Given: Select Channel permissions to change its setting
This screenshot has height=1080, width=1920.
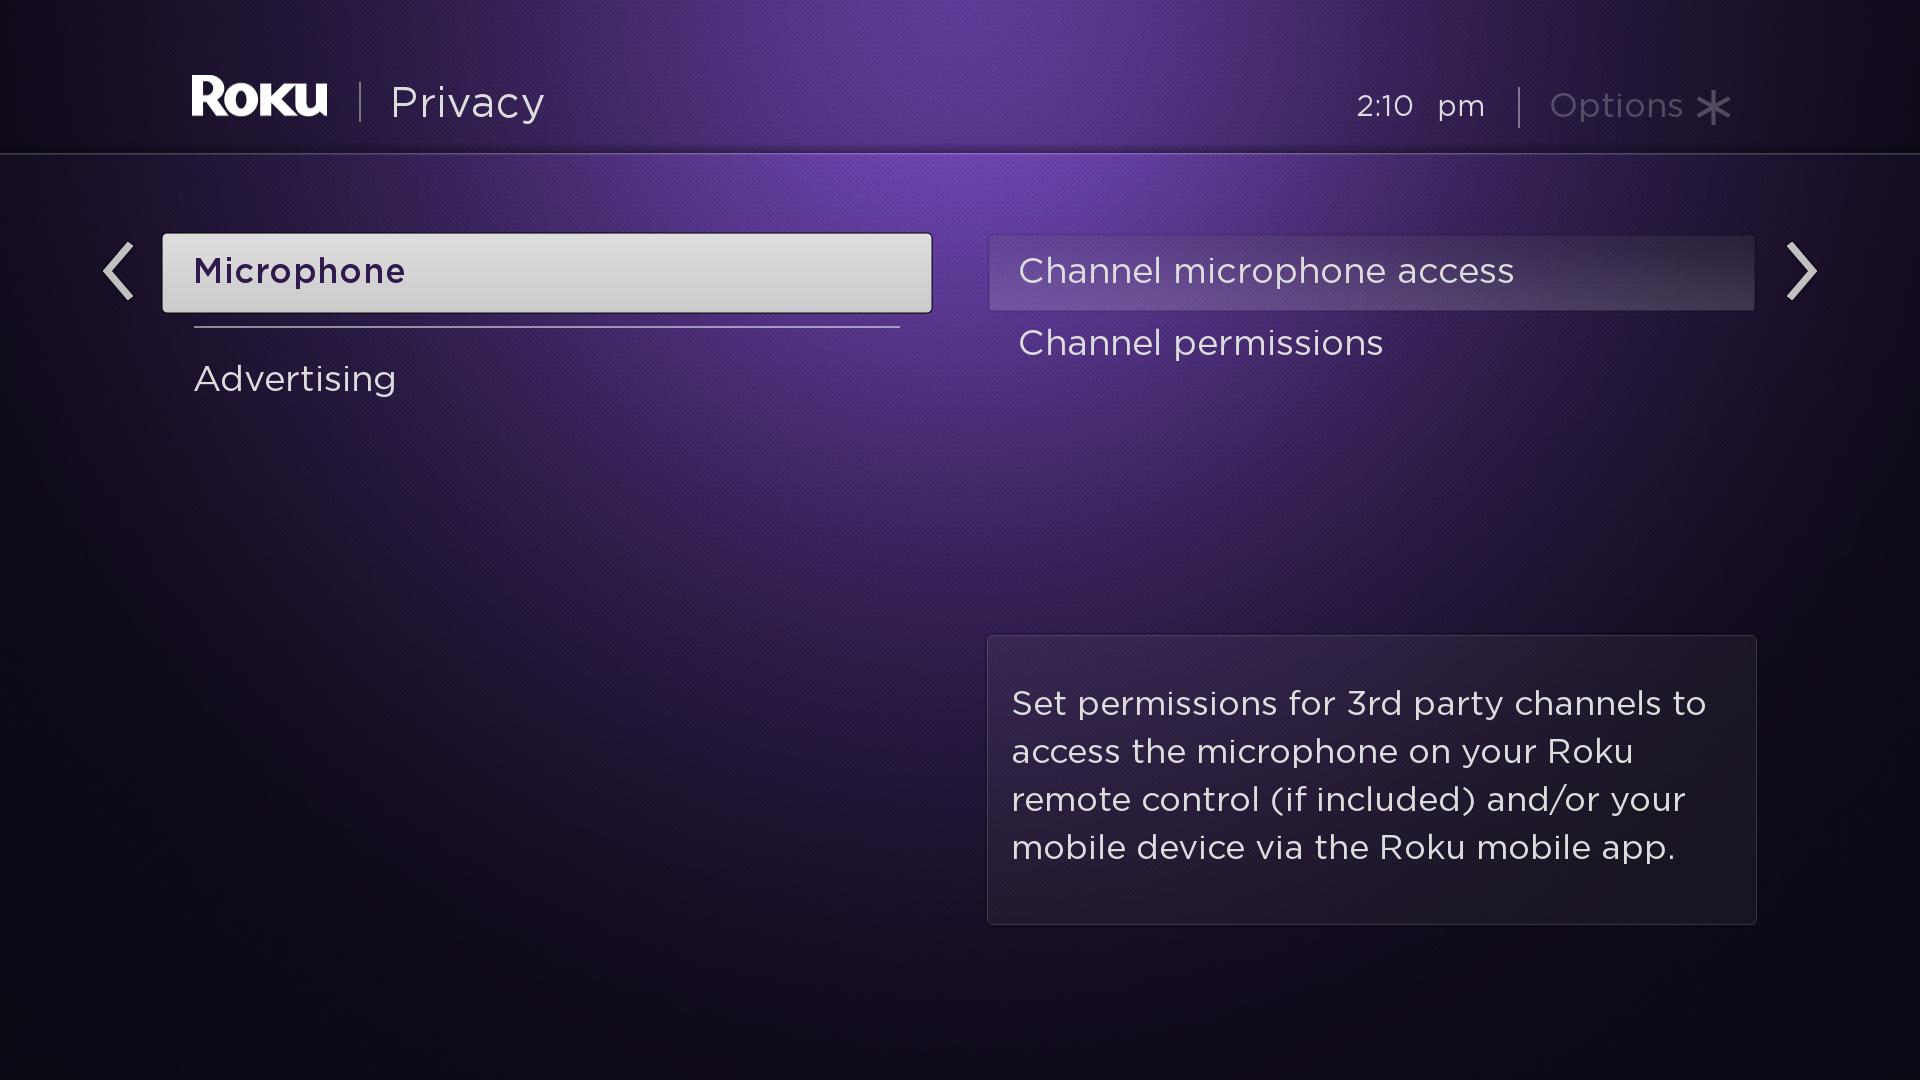Looking at the screenshot, I should [x=1200, y=344].
